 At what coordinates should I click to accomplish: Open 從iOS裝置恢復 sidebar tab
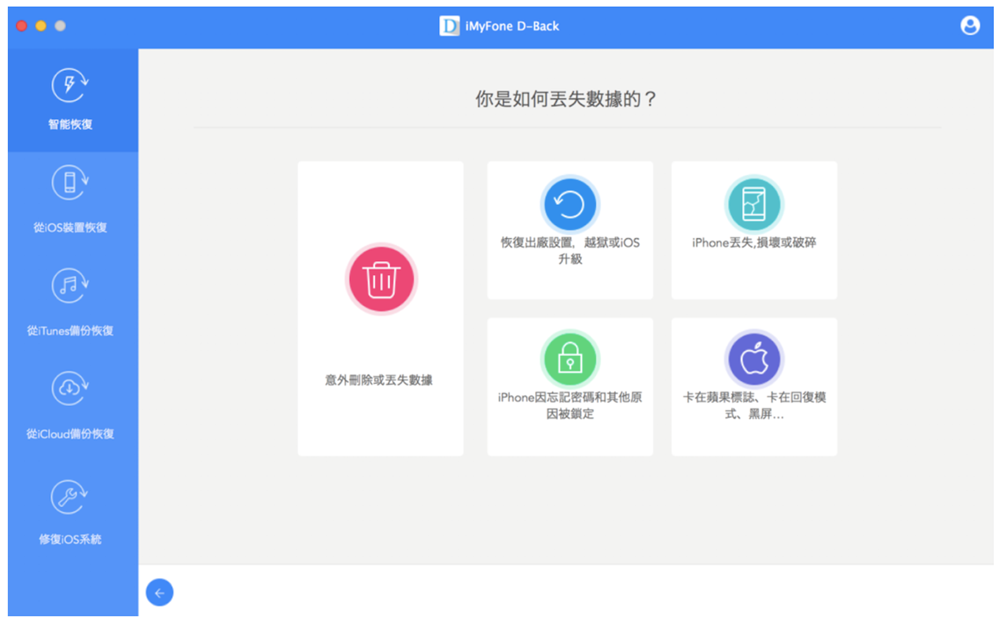(x=70, y=228)
